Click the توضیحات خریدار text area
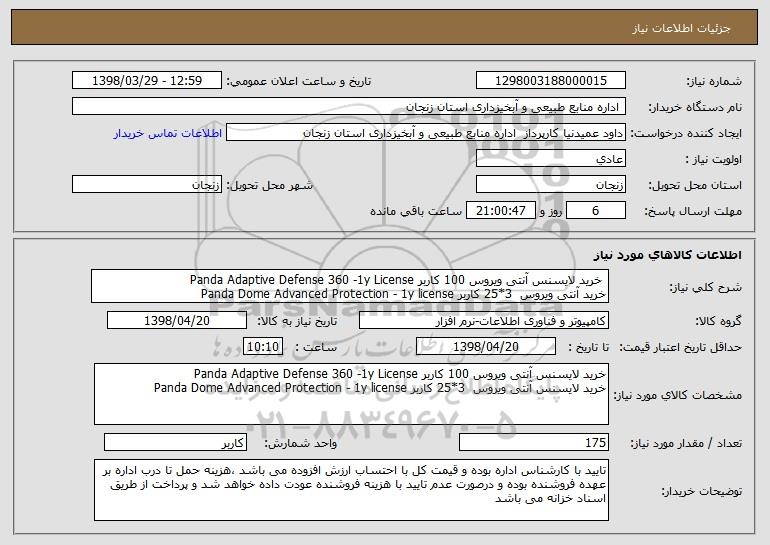Image resolution: width=770 pixels, height=545 pixels. [351, 490]
